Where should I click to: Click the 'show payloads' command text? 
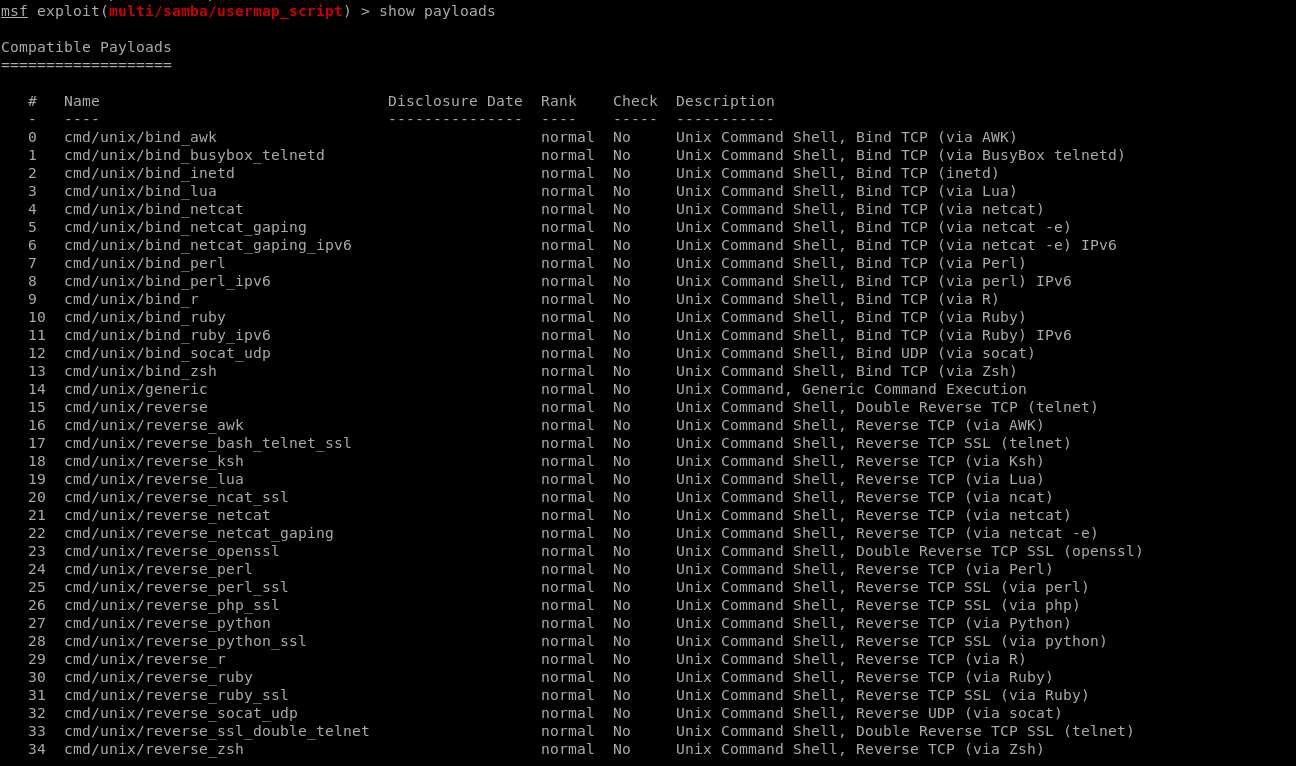pos(437,11)
